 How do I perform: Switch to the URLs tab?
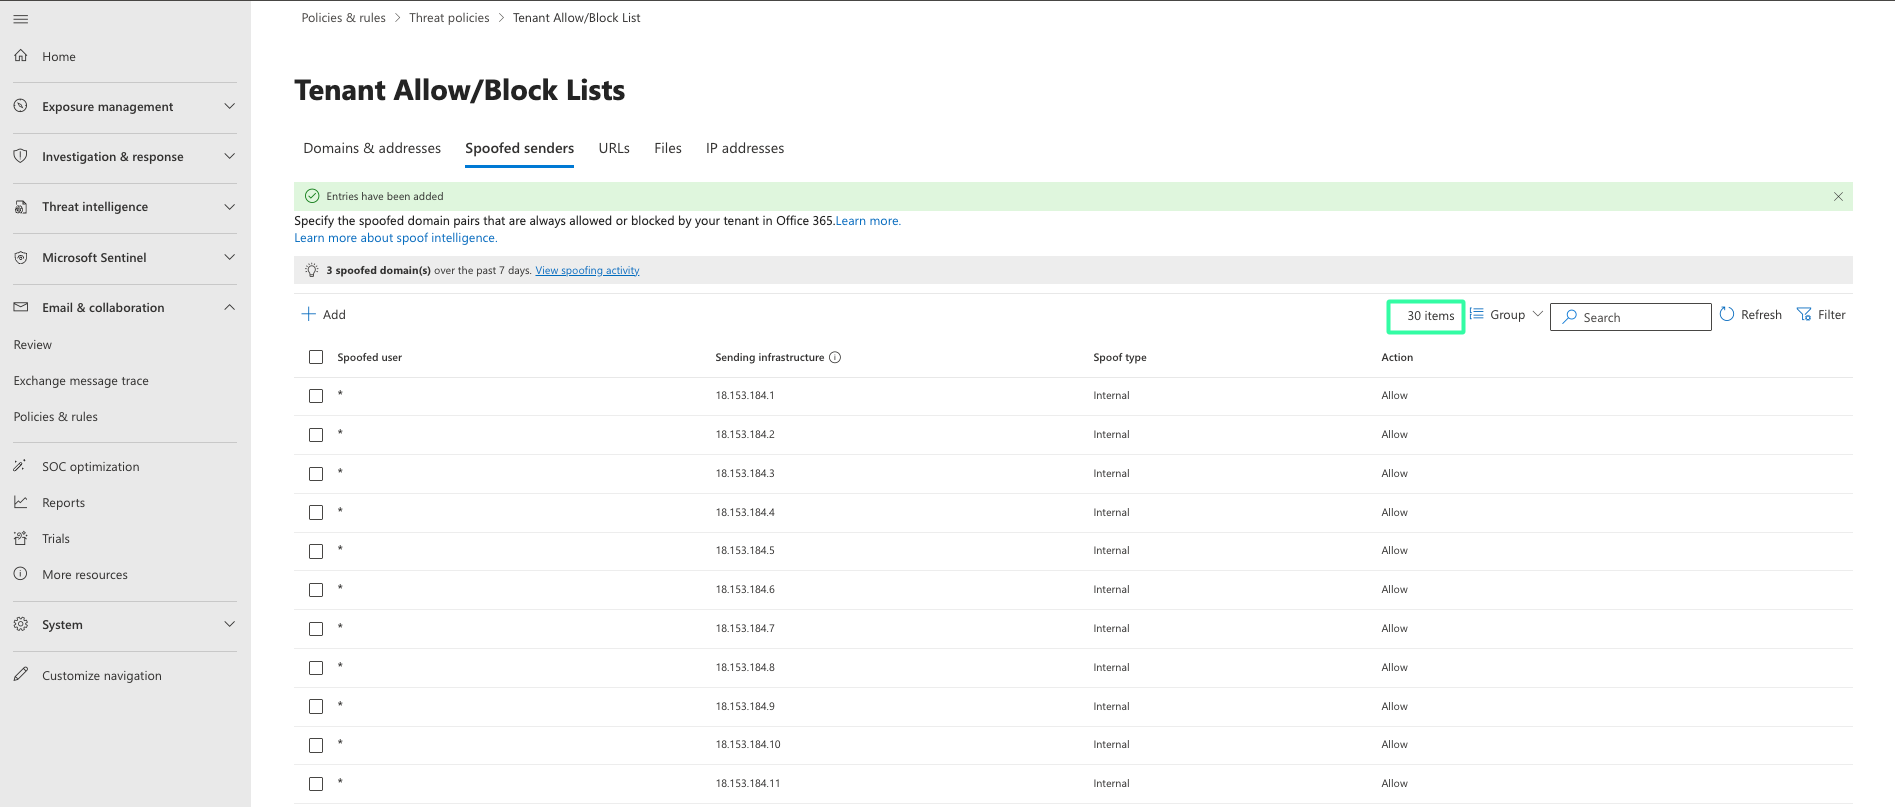pyautogui.click(x=614, y=148)
